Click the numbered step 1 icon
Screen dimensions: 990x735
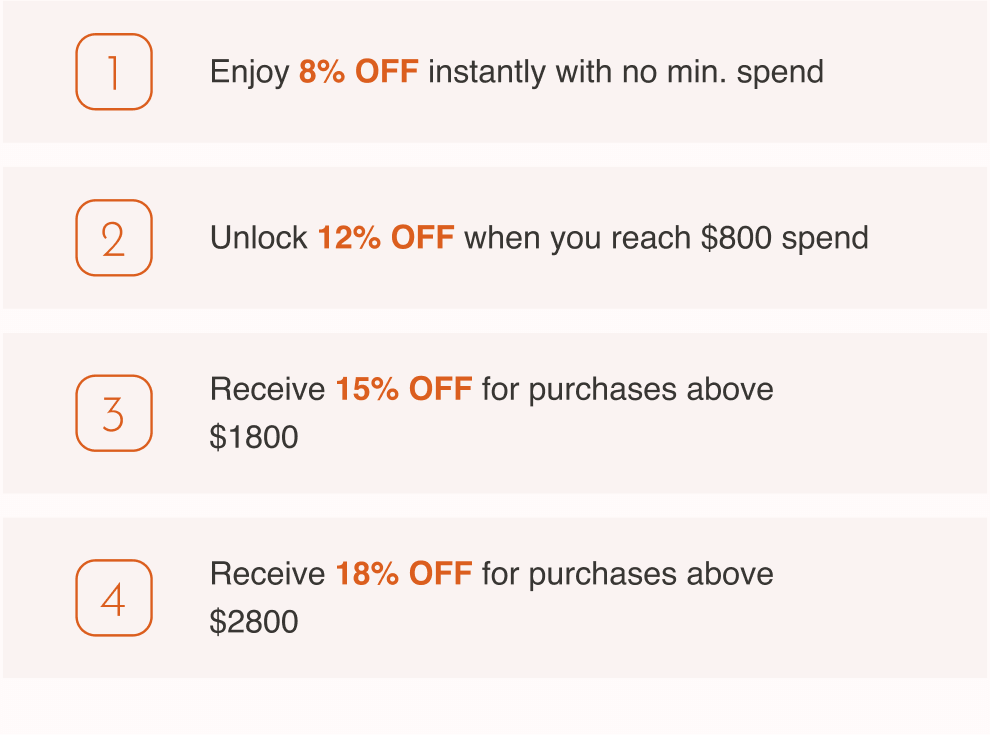(114, 72)
